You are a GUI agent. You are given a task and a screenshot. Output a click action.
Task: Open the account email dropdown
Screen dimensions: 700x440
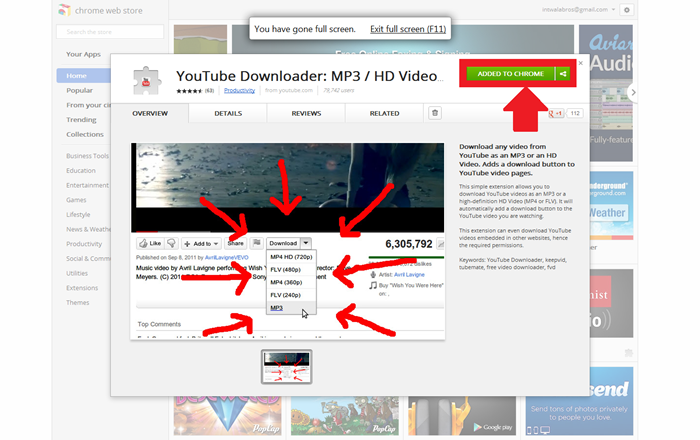click(579, 9)
